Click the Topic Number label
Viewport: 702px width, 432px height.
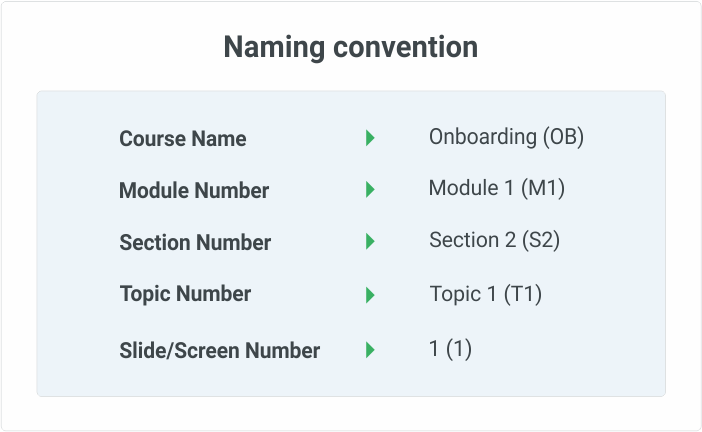pyautogui.click(x=185, y=294)
